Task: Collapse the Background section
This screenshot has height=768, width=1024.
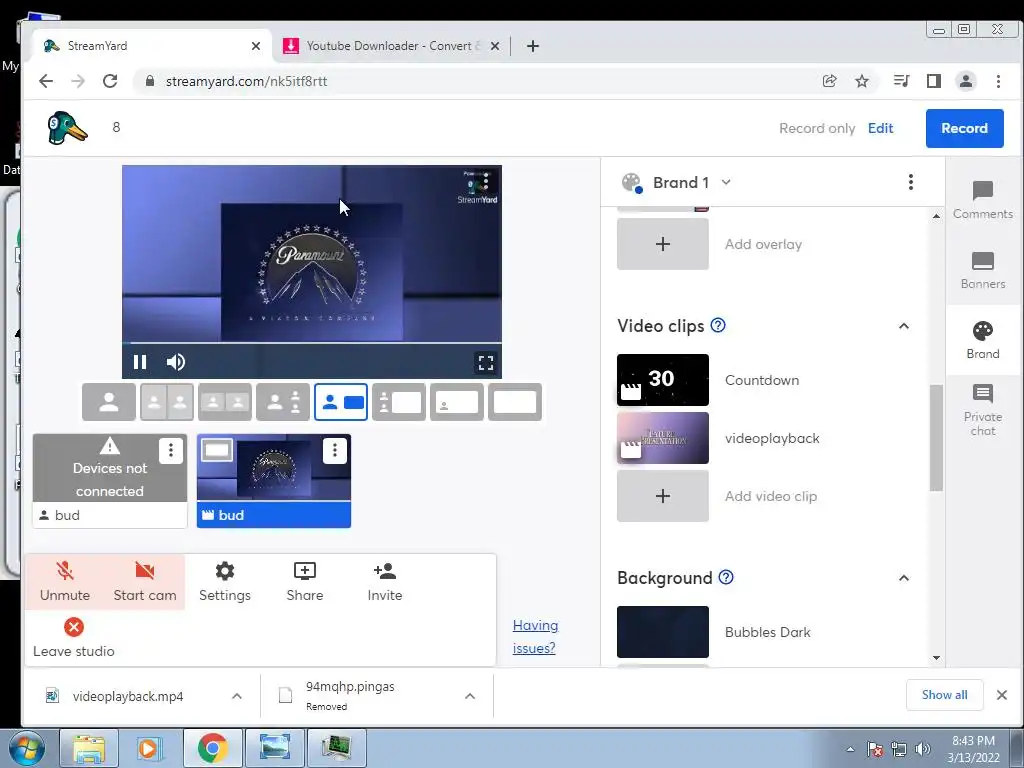Action: (904, 578)
